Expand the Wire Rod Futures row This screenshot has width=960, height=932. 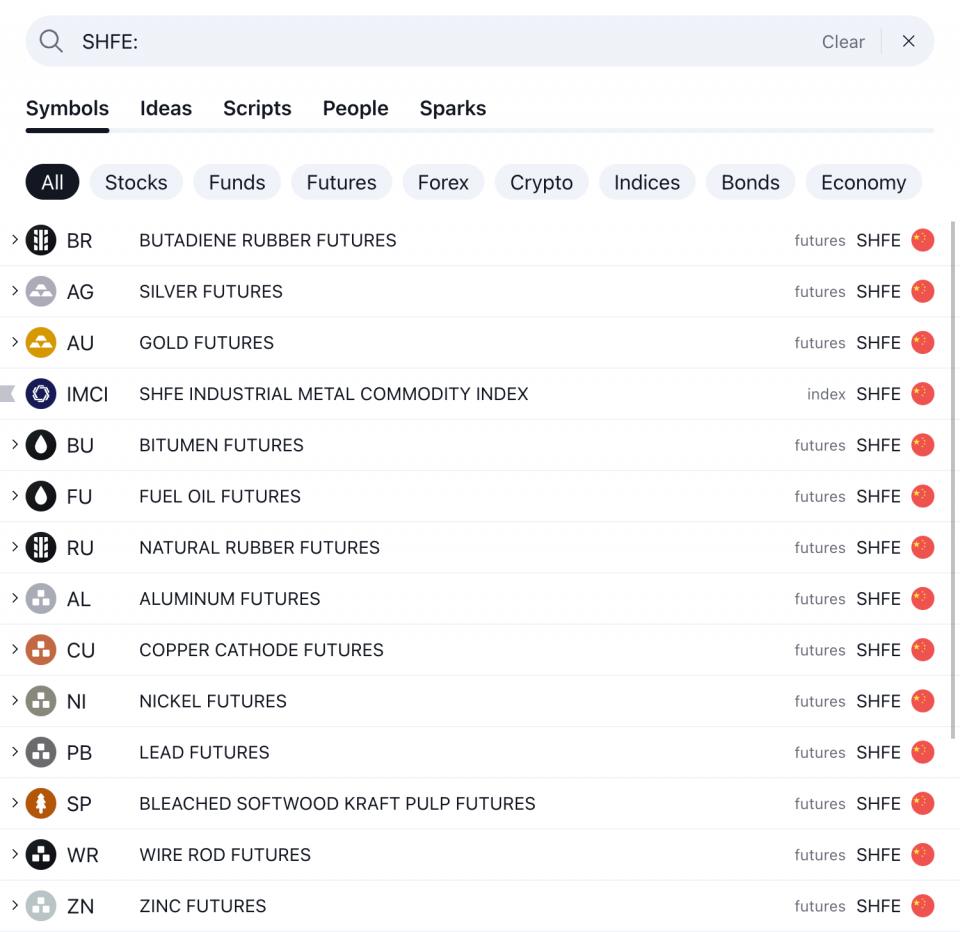[14, 854]
